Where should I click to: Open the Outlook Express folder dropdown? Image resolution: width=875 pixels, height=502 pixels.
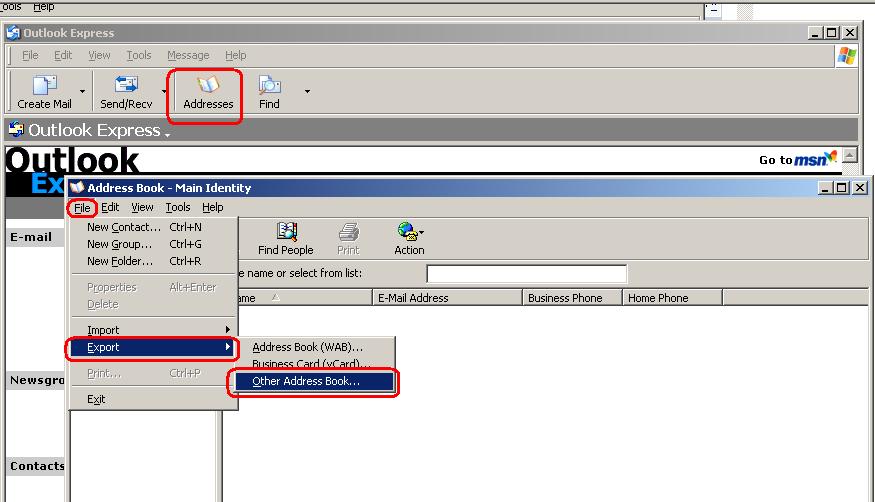point(167,134)
